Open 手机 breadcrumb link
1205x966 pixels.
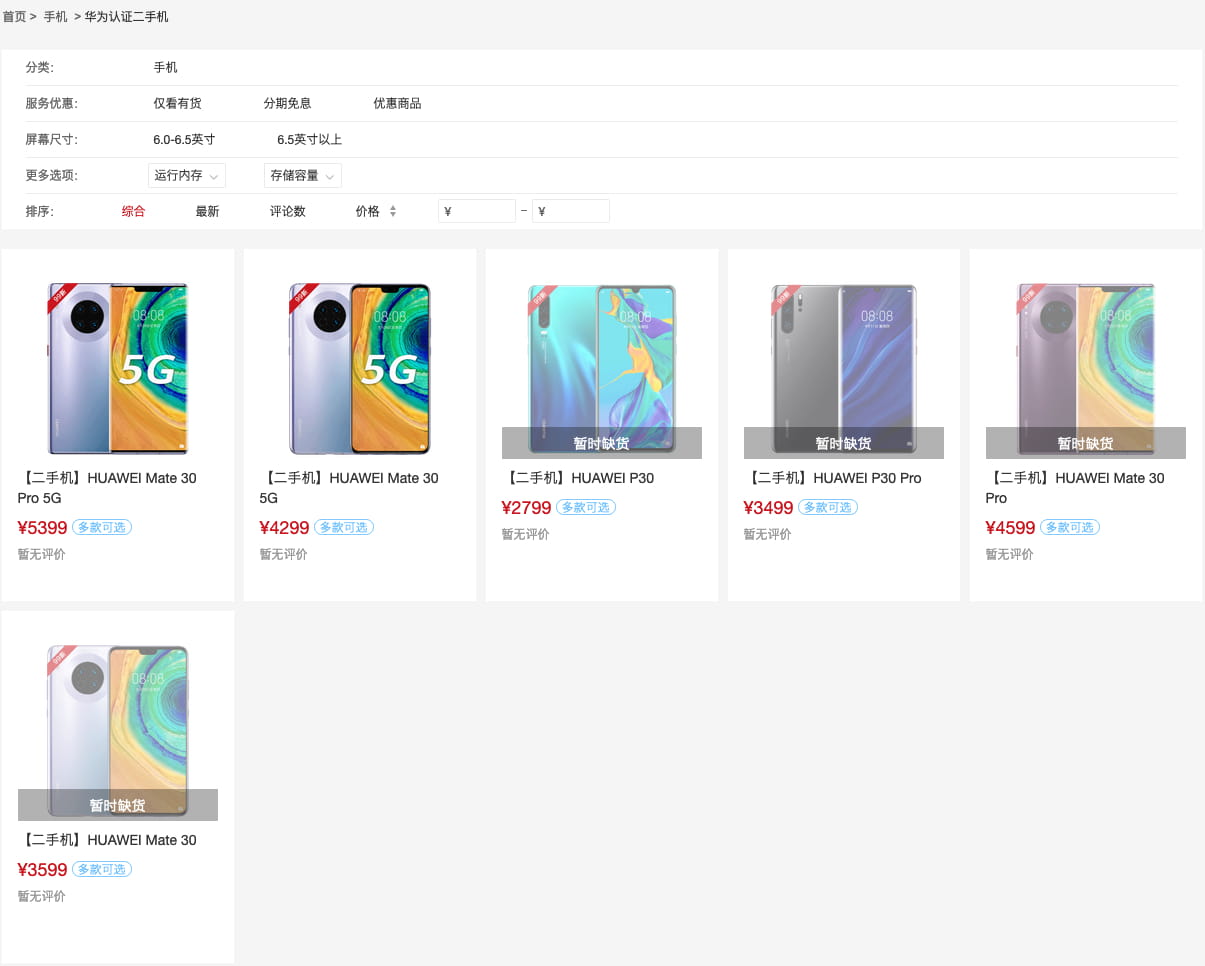(x=56, y=17)
